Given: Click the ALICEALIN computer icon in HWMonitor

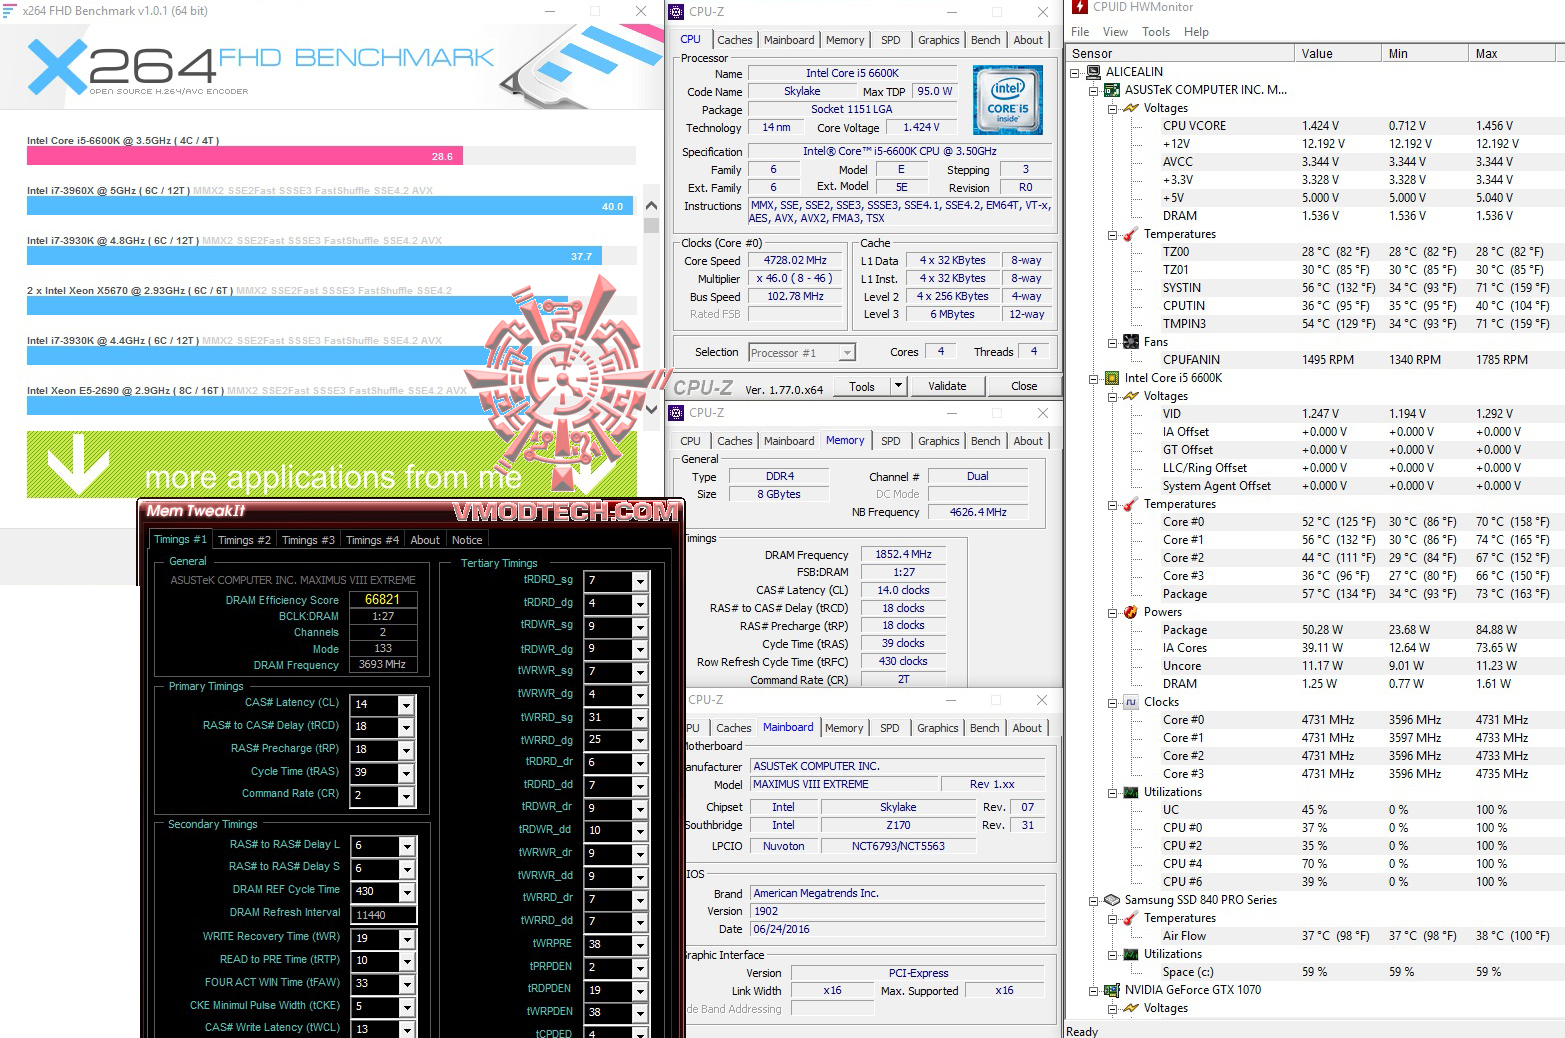Looking at the screenshot, I should click(x=1093, y=72).
